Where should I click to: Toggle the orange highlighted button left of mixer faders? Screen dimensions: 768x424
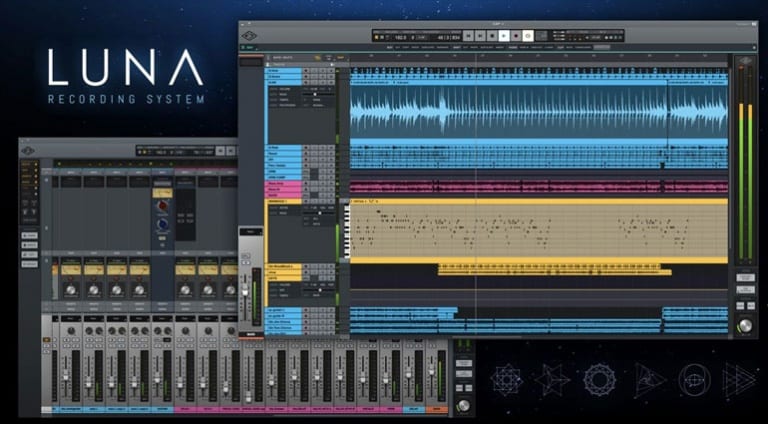pos(47,339)
